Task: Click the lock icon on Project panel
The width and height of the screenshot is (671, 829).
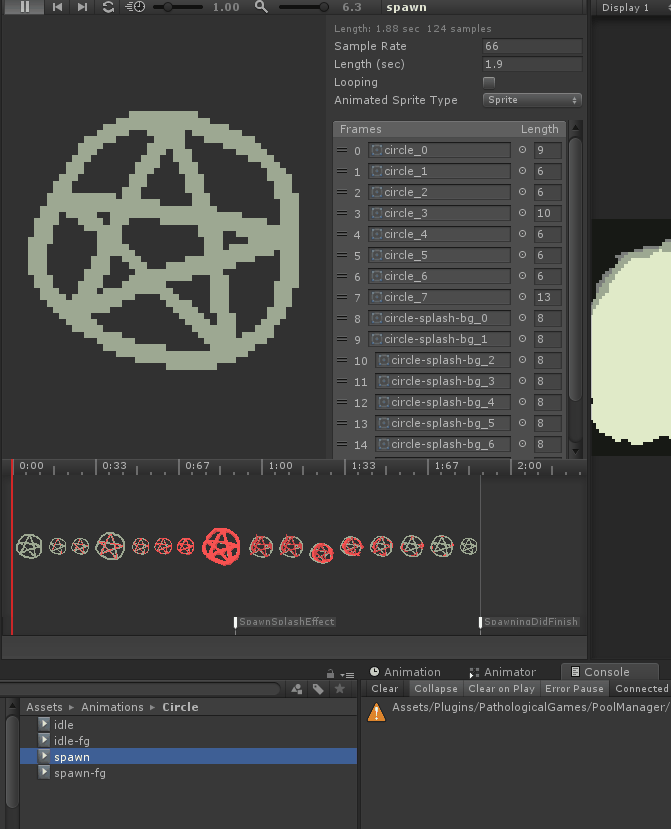Action: pos(330,673)
